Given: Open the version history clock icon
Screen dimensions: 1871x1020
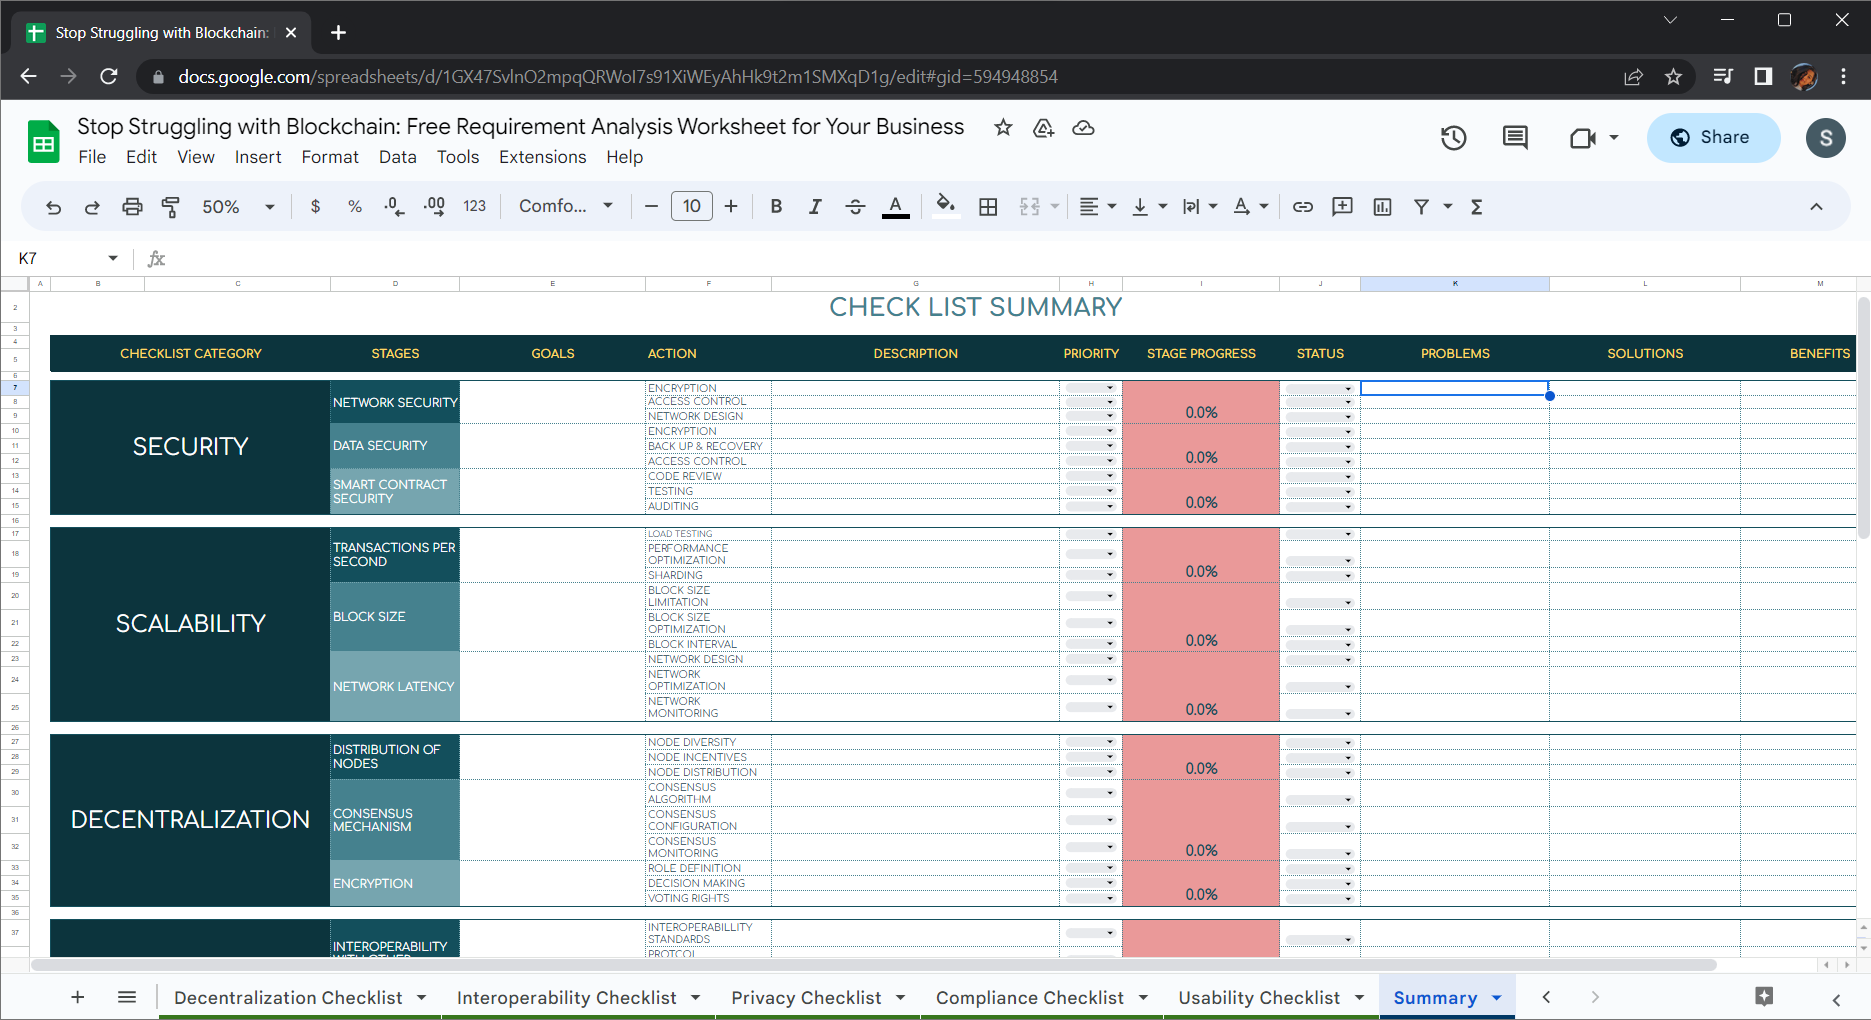Looking at the screenshot, I should pyautogui.click(x=1453, y=138).
